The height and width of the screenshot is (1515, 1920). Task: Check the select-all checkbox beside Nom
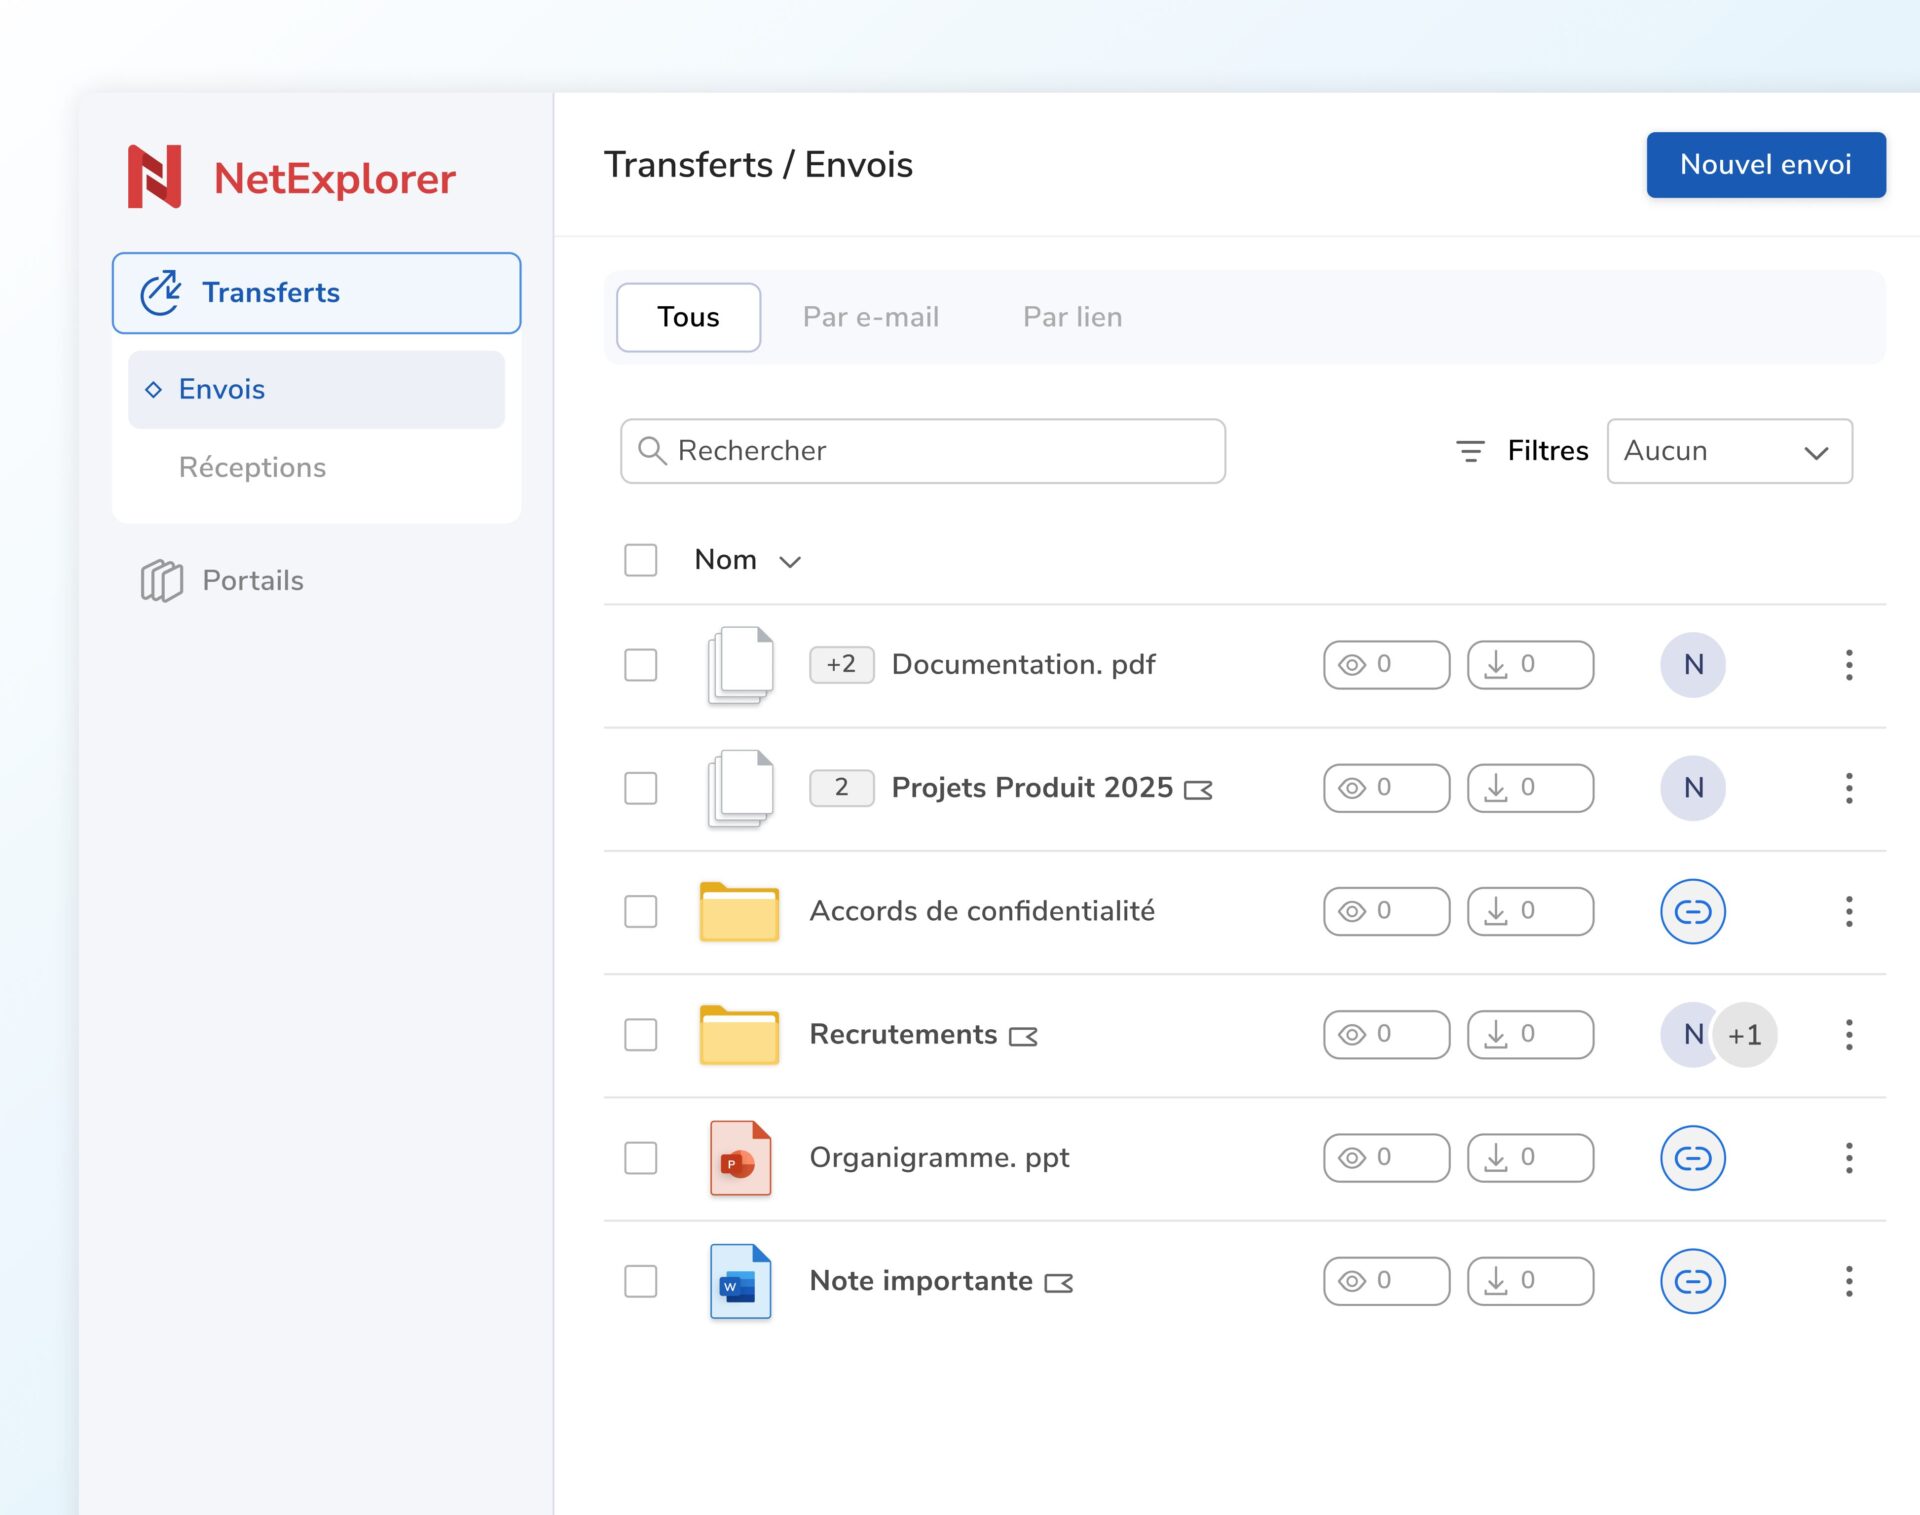640,560
